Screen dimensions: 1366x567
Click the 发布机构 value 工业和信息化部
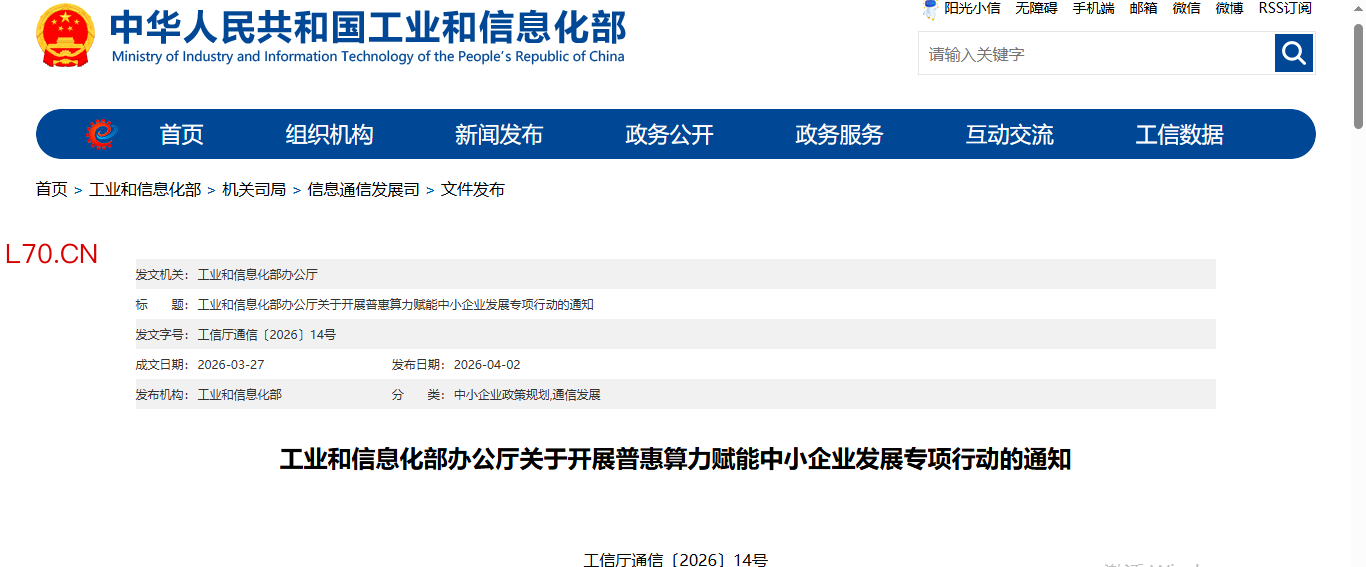[240, 394]
